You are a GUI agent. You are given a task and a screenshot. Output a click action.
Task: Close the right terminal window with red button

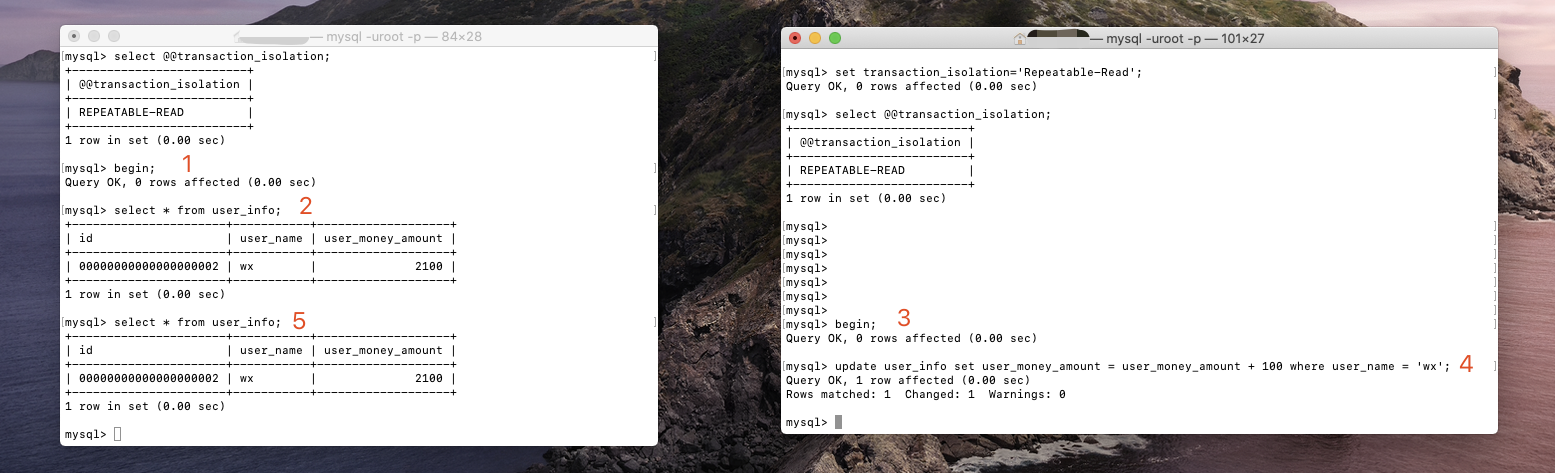pyautogui.click(x=796, y=38)
